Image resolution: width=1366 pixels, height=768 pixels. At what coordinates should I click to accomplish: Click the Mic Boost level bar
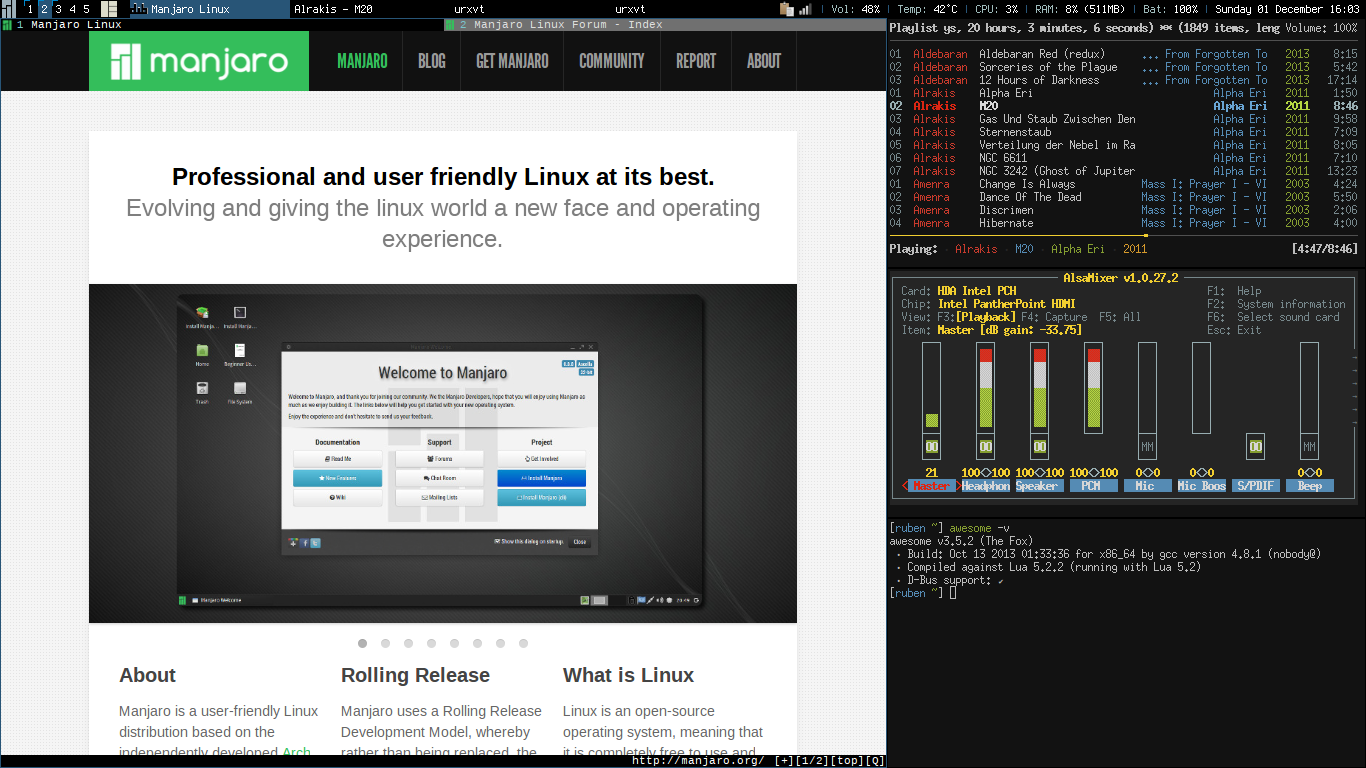(1202, 388)
